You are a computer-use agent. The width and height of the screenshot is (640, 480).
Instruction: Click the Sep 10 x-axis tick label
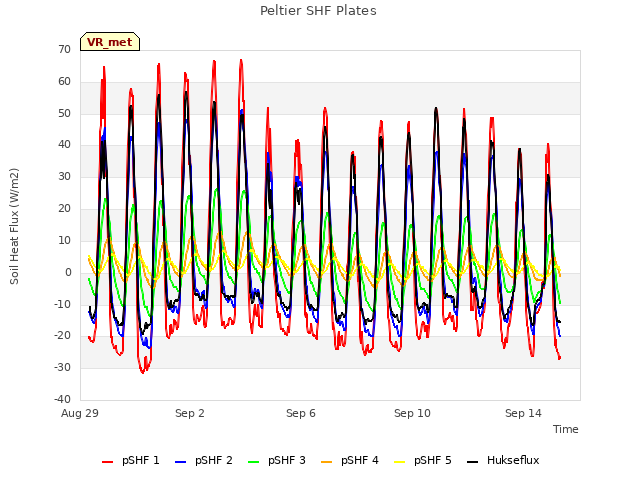coord(412,413)
